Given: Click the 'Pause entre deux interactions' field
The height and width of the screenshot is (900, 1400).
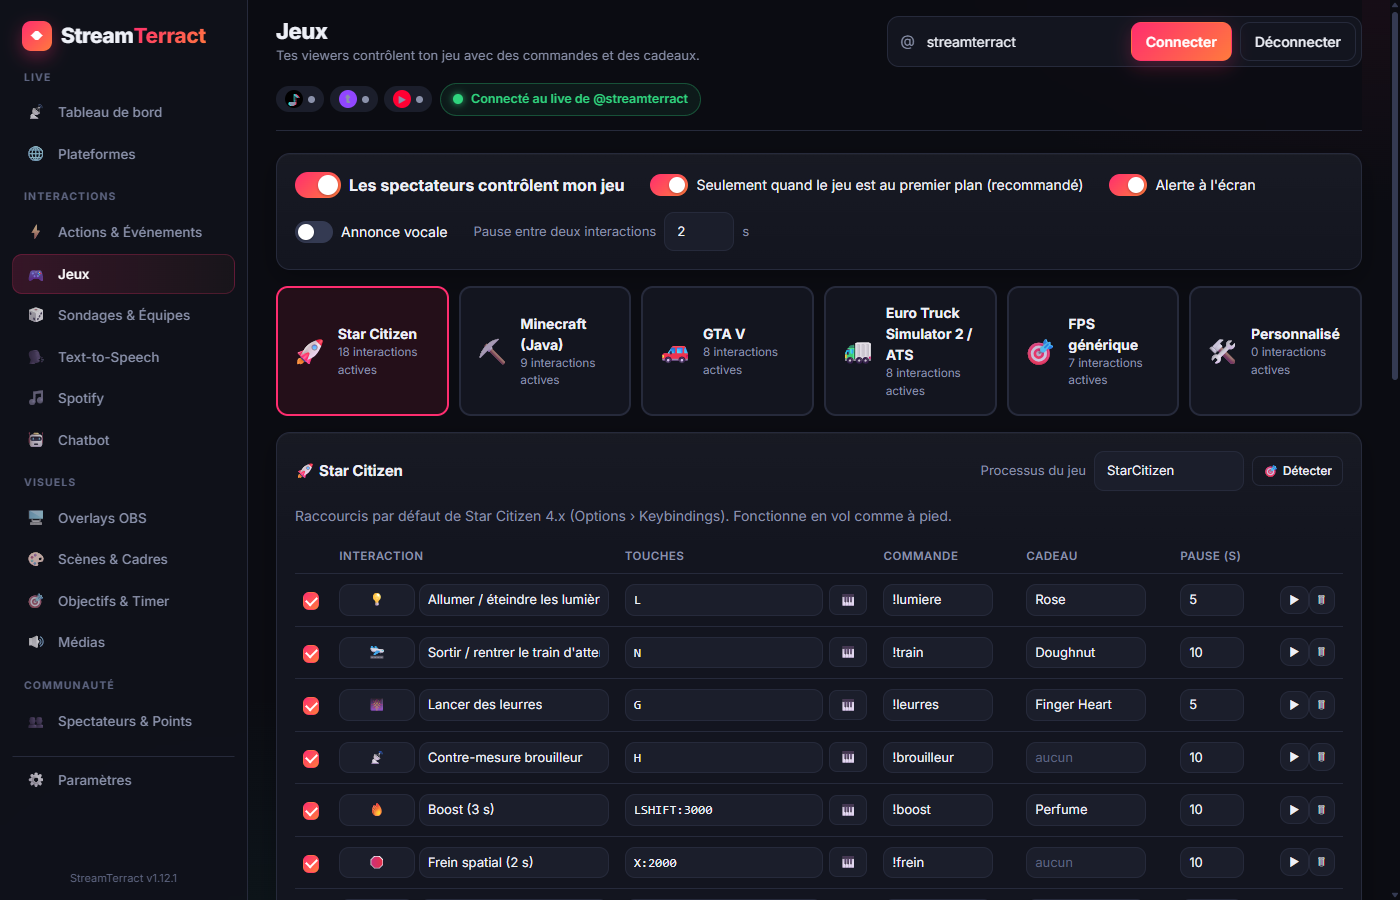Looking at the screenshot, I should pos(699,232).
